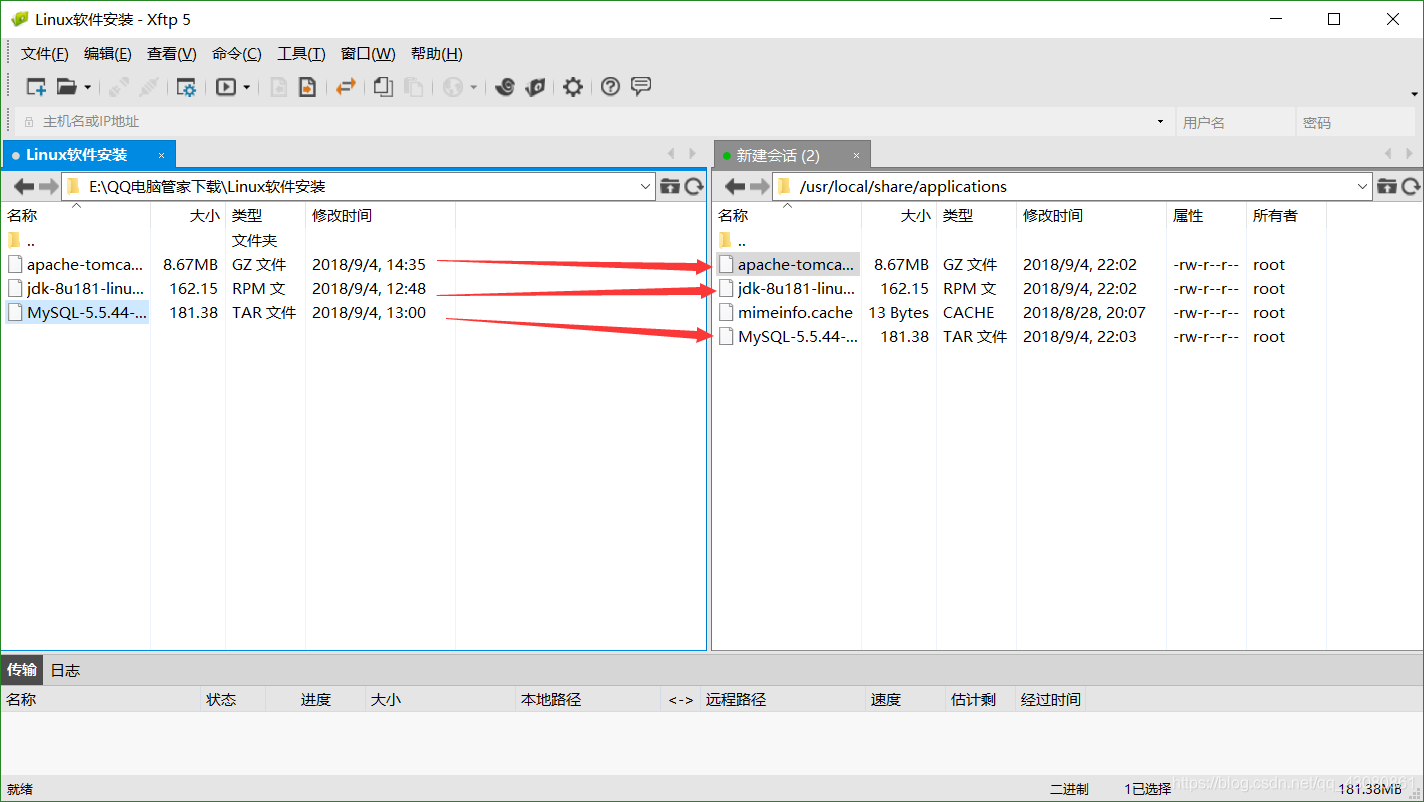Expand the host address dropdown arrow
The image size is (1424, 802).
[1161, 122]
